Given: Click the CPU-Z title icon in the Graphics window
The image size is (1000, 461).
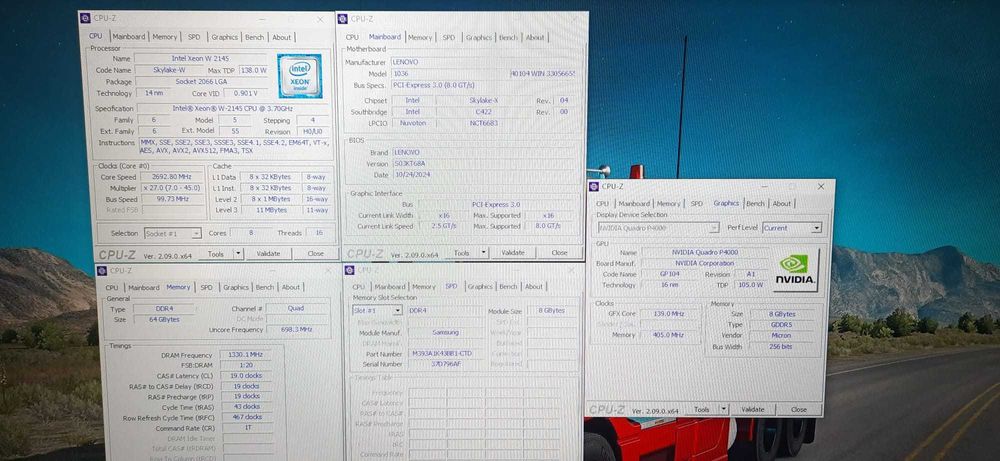Looking at the screenshot, I should pos(594,186).
